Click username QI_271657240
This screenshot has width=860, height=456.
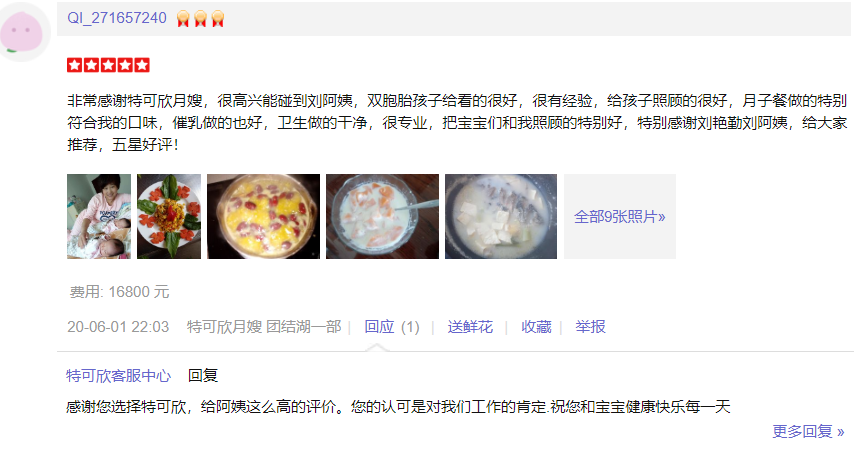click(x=117, y=18)
